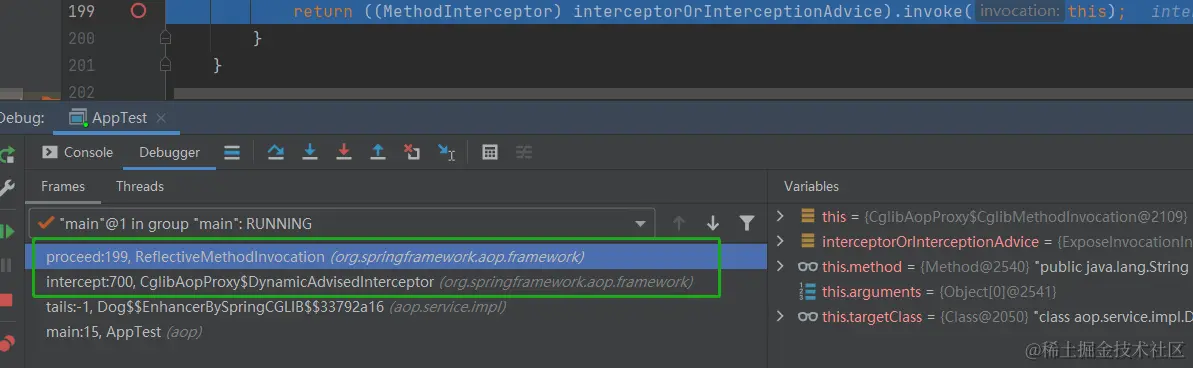This screenshot has height=368, width=1193.
Task: Click Trace Current Stream Chain icon
Action: pyautogui.click(x=524, y=153)
